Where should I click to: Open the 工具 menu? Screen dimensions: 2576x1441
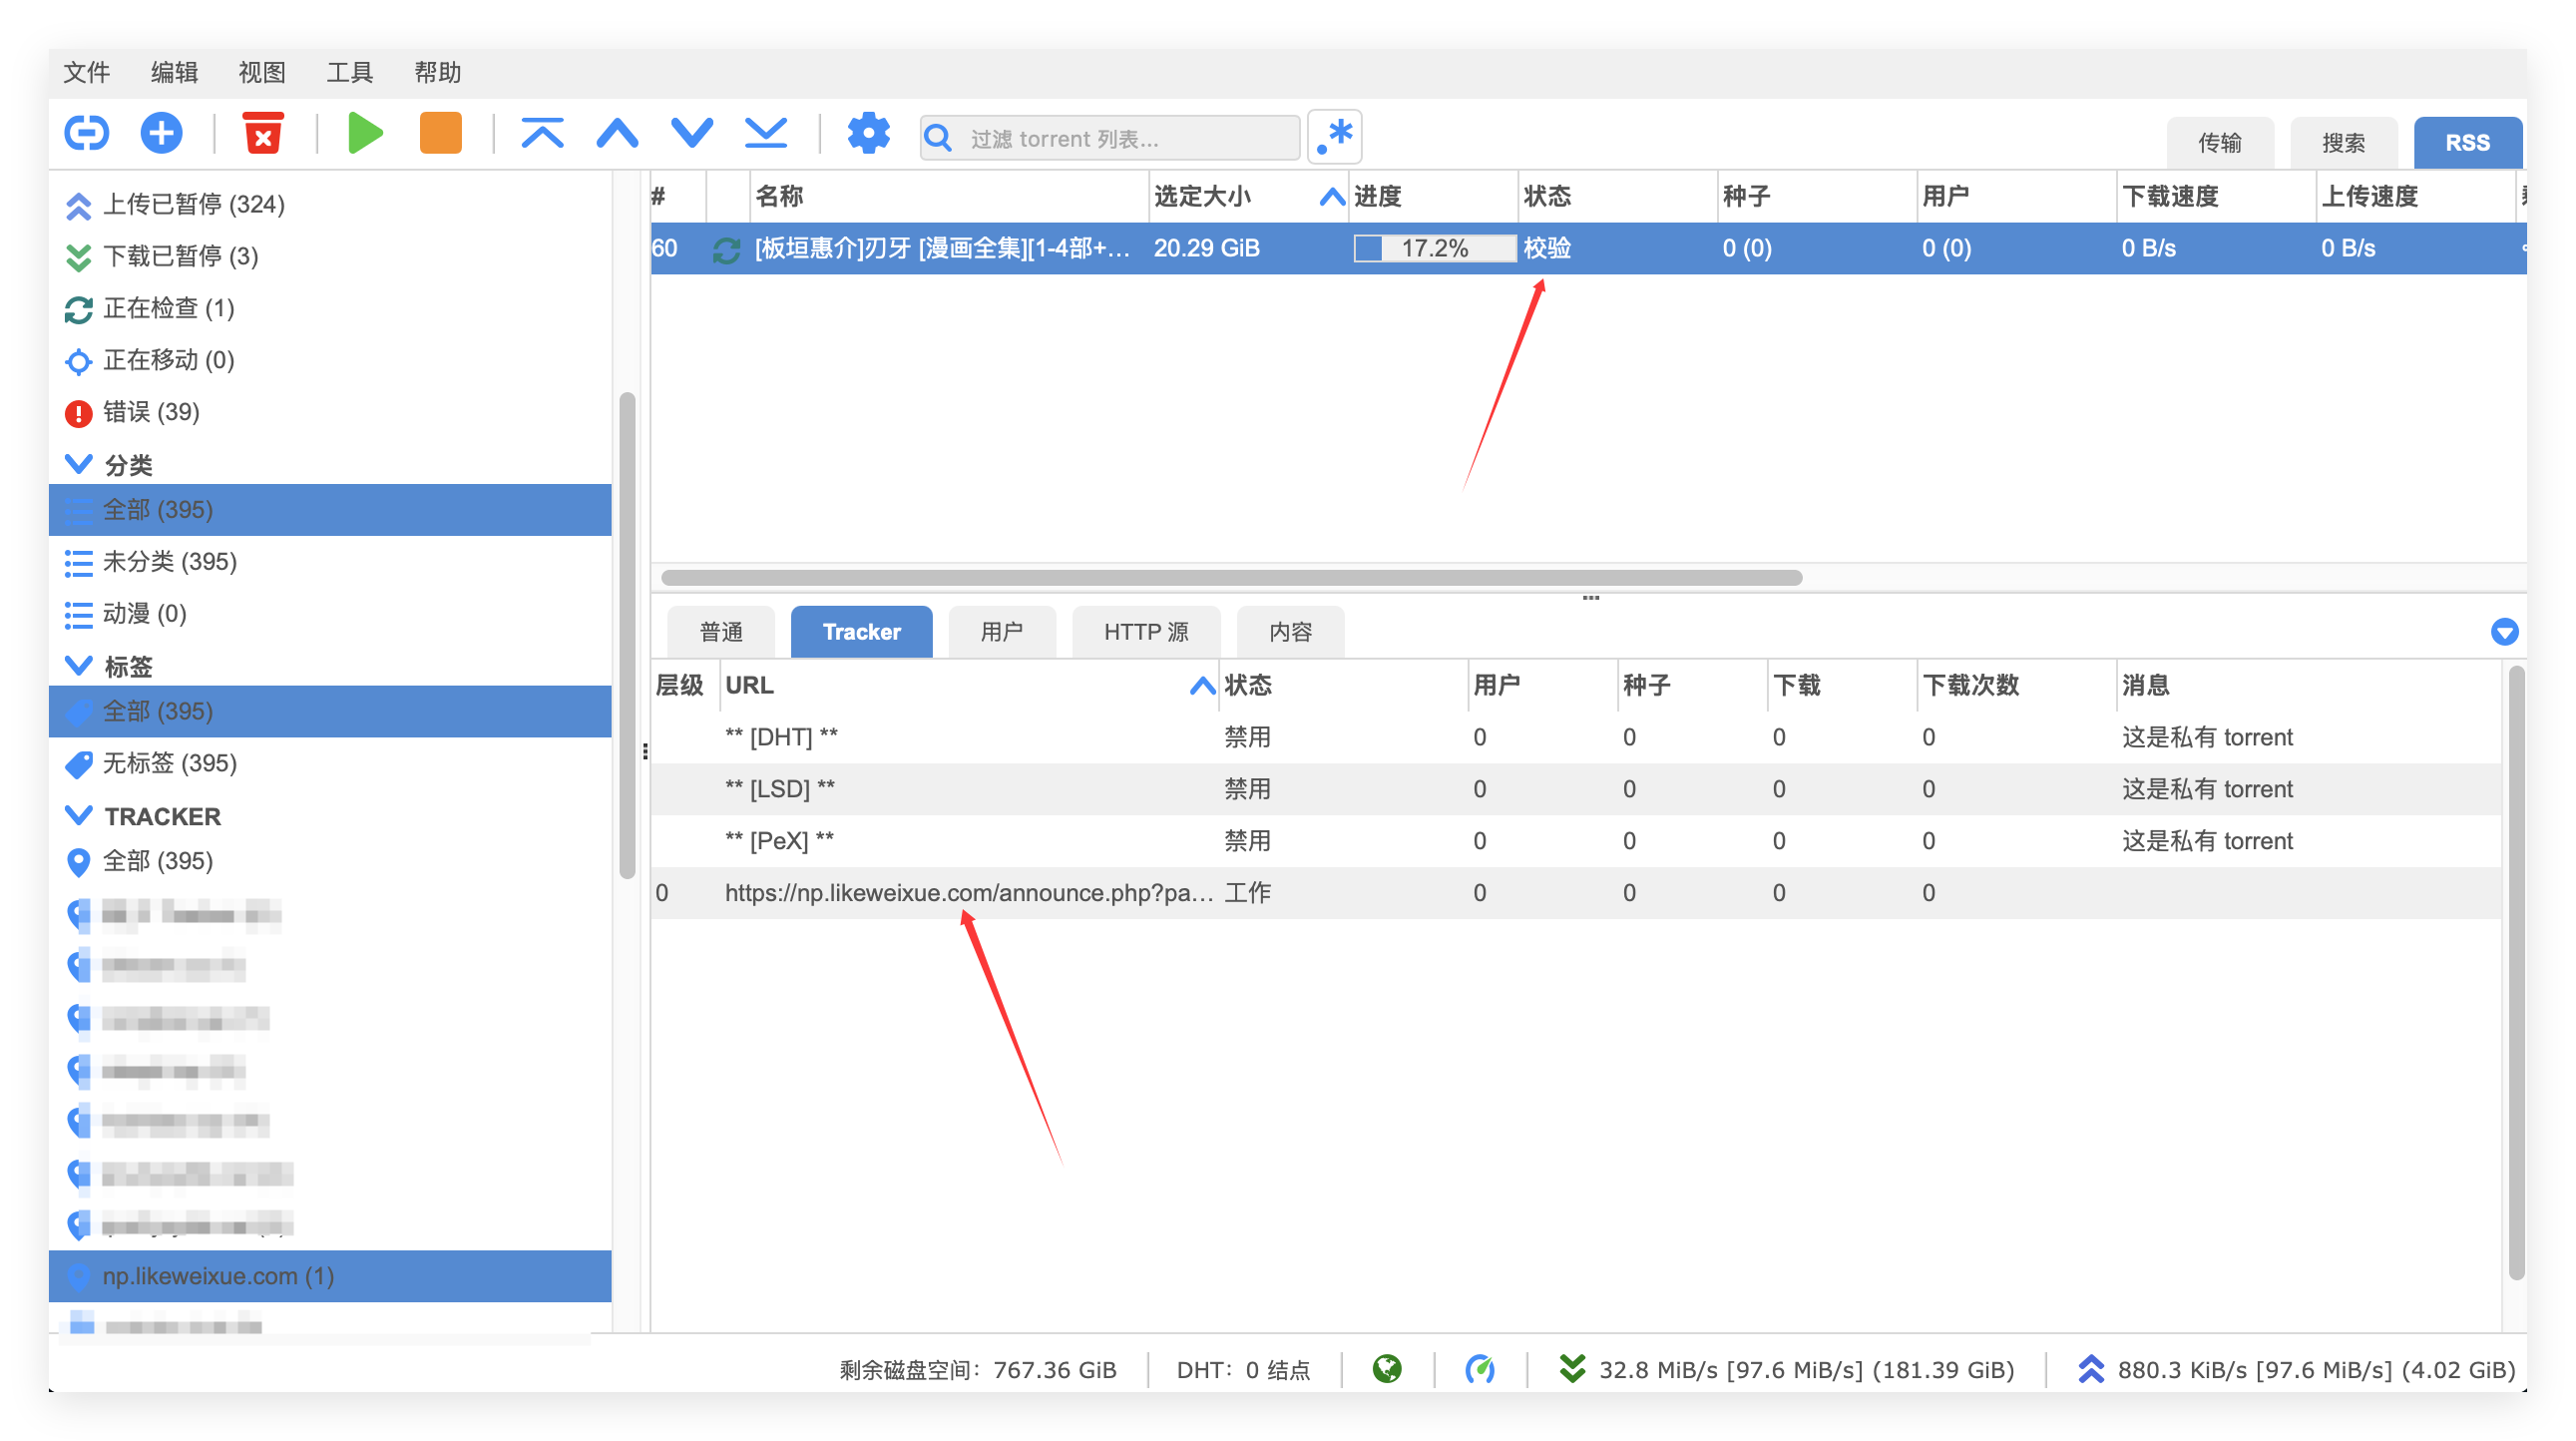click(349, 72)
